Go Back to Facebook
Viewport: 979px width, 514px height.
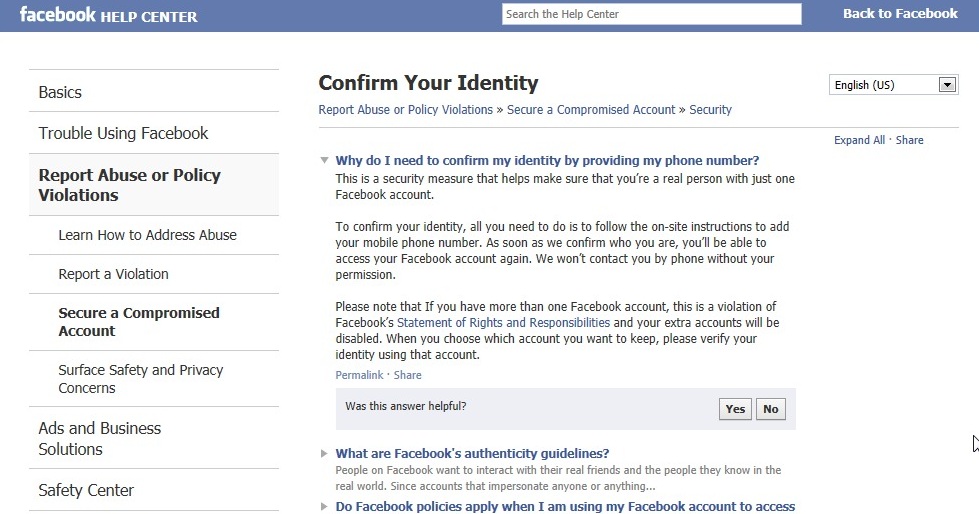point(900,14)
